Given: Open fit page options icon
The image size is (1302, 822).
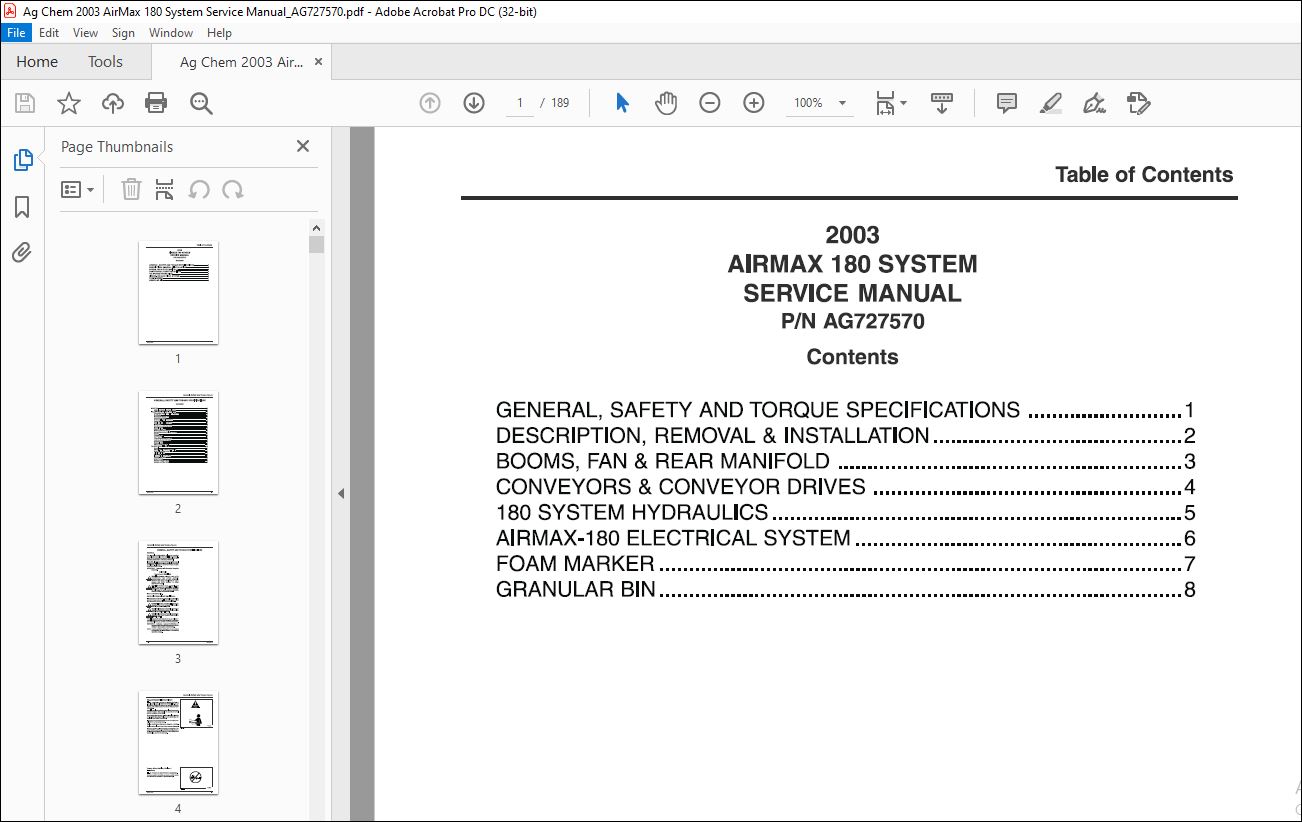Looking at the screenshot, I should coord(890,103).
